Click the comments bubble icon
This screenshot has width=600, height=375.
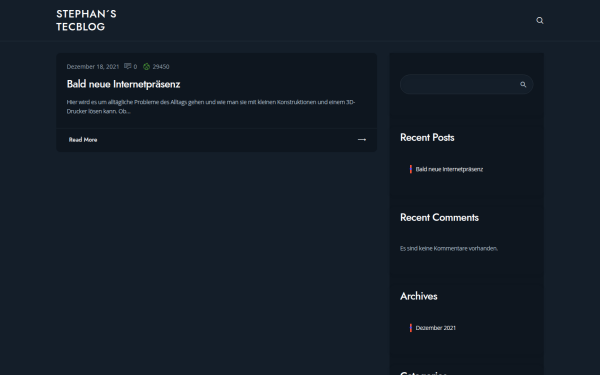tap(127, 66)
